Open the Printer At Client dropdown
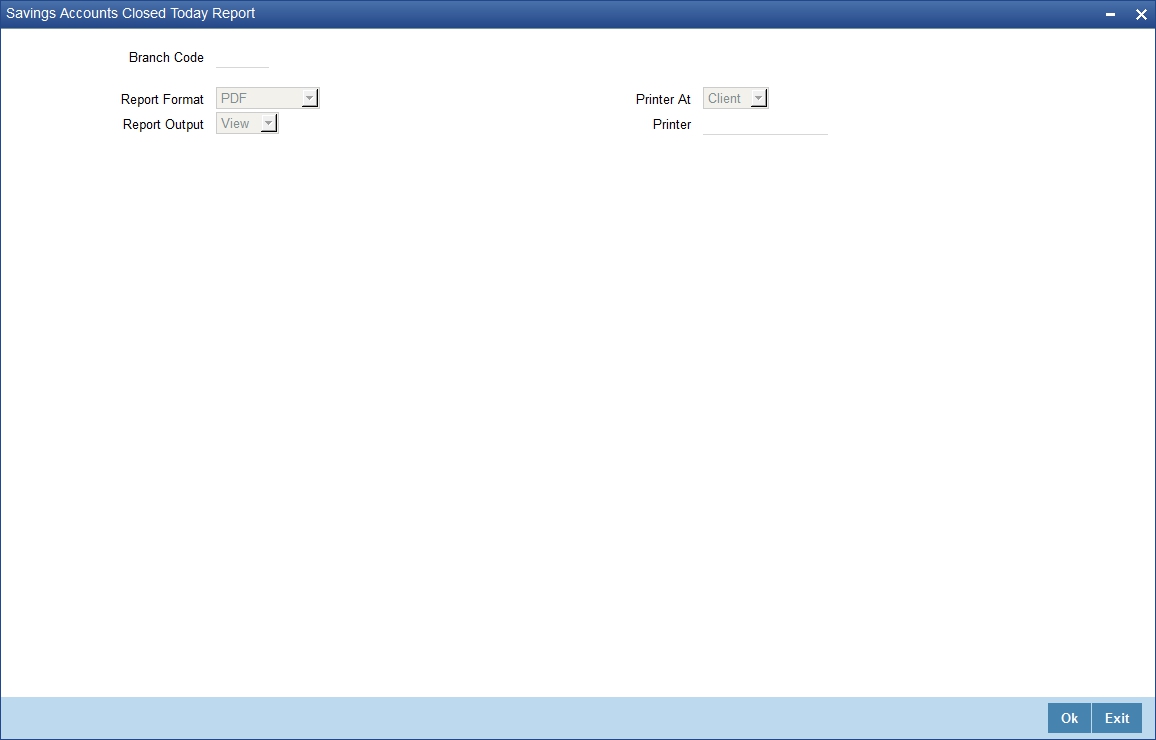 (735, 98)
